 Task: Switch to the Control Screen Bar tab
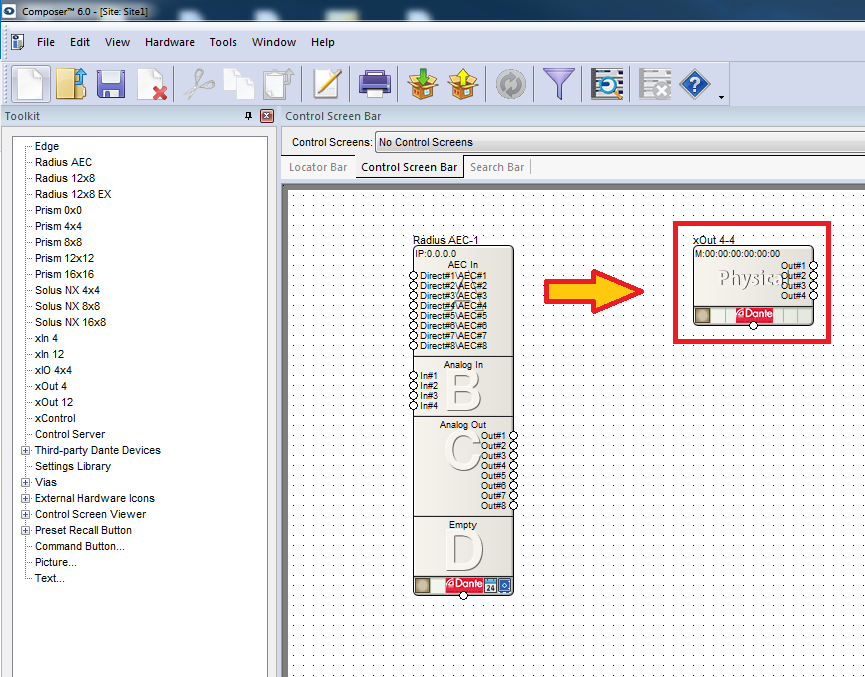tap(409, 167)
